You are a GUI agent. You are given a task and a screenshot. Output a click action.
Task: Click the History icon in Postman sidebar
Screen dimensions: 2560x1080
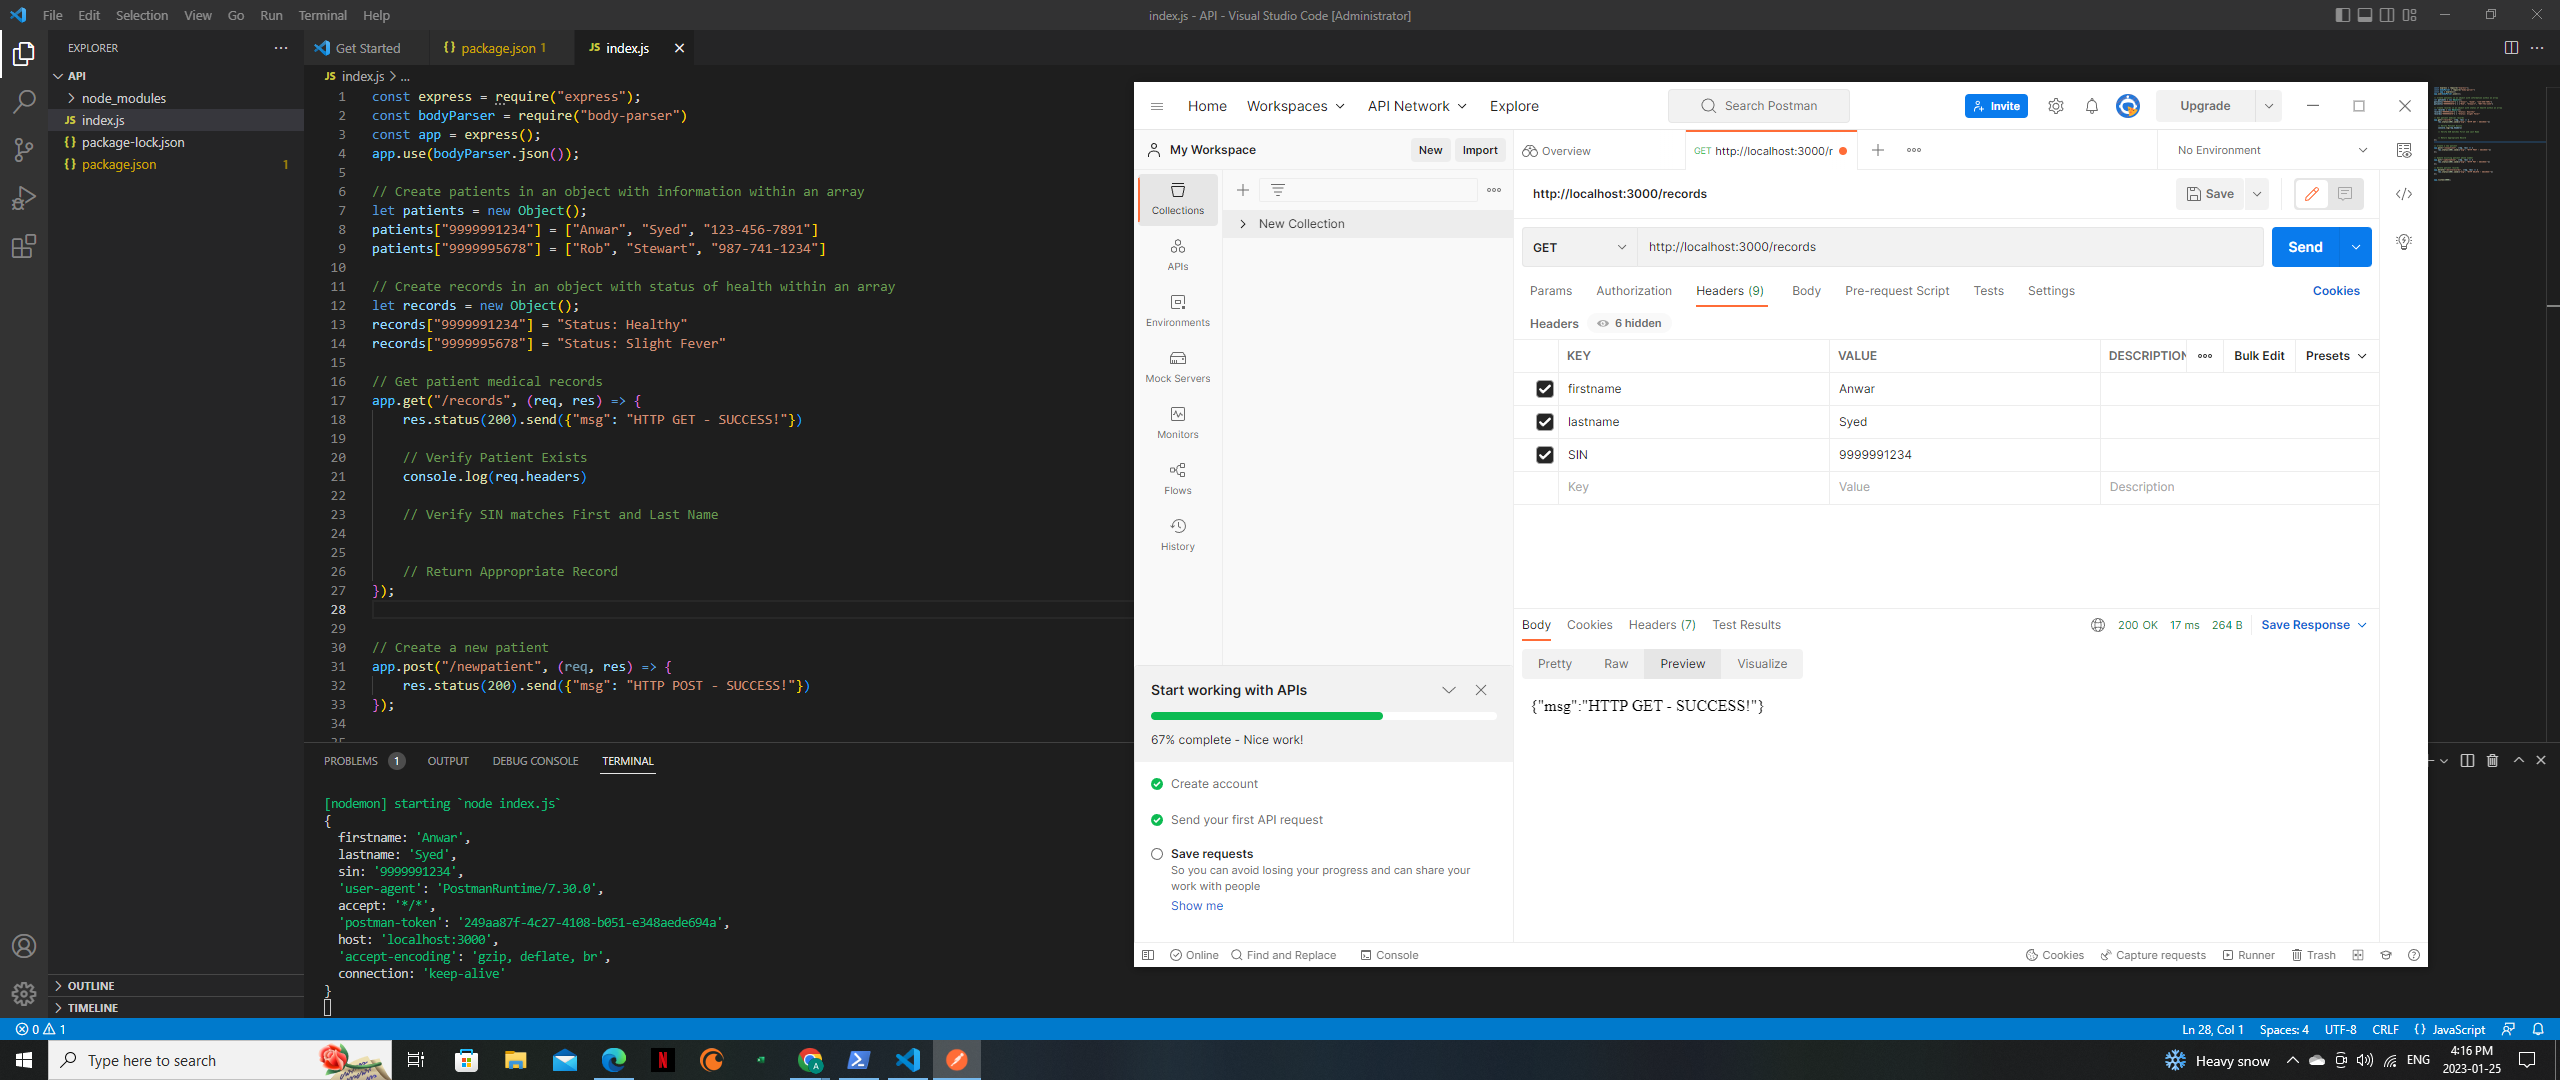tap(1177, 532)
